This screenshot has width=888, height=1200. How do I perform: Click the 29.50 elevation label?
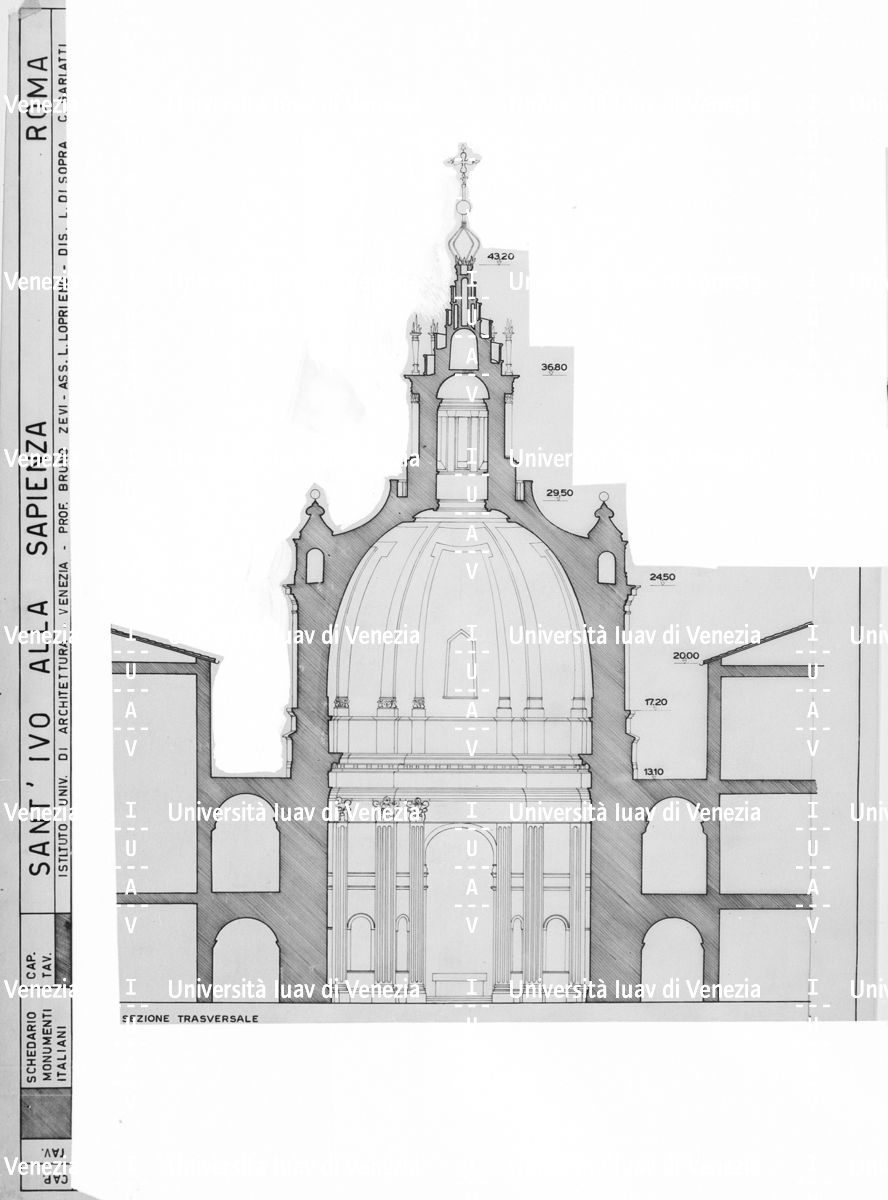click(559, 492)
